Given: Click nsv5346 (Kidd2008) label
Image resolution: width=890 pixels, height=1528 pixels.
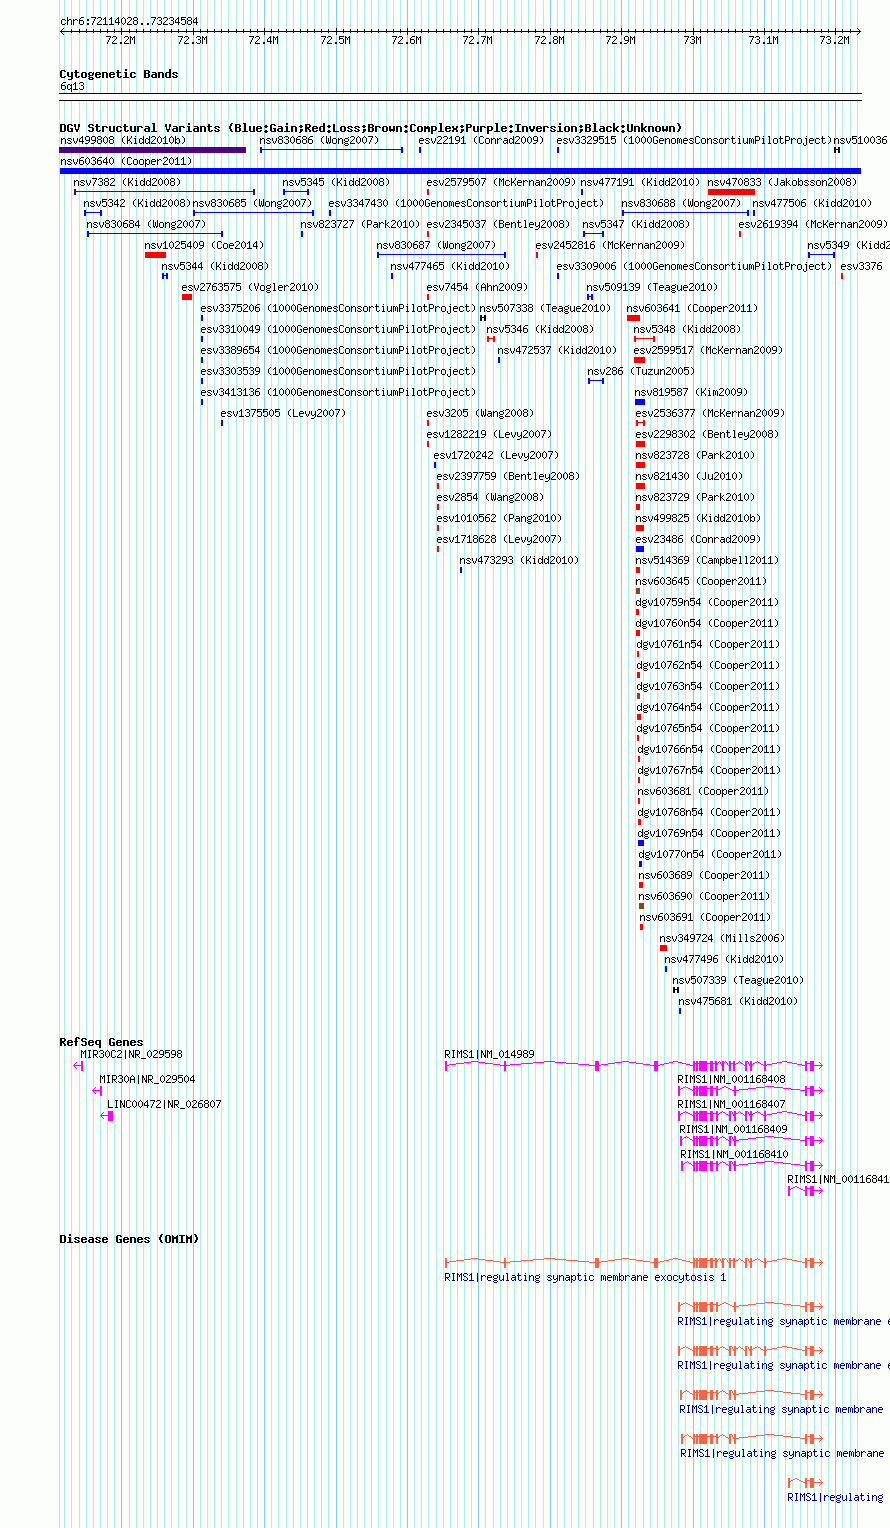Looking at the screenshot, I should click(540, 329).
